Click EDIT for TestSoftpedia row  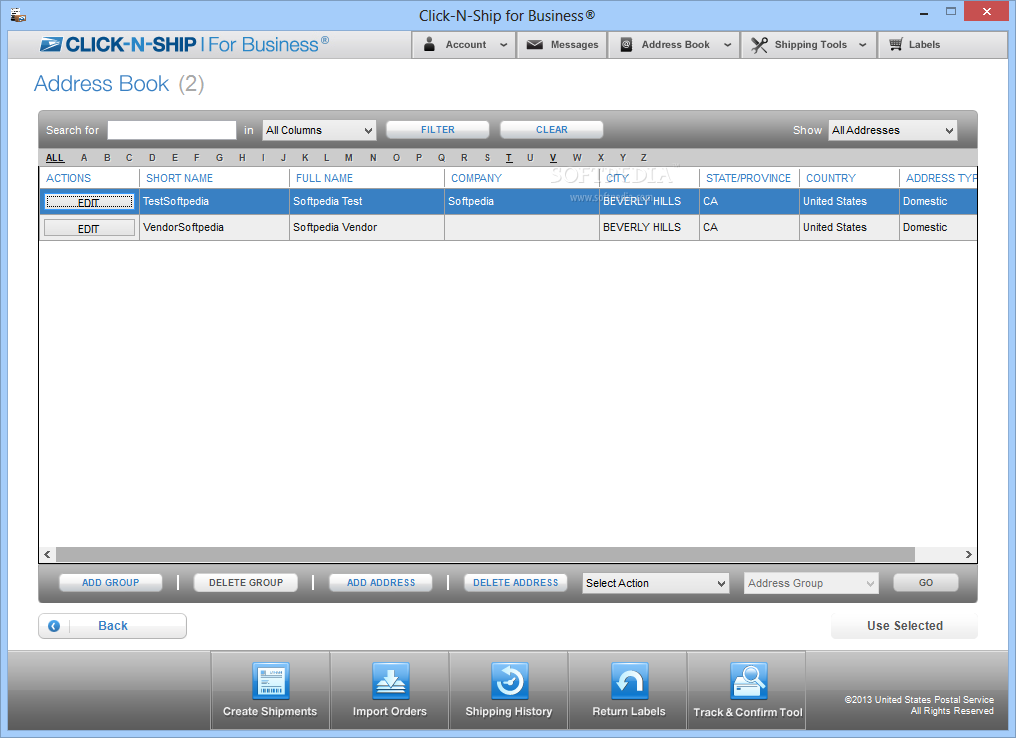click(89, 202)
